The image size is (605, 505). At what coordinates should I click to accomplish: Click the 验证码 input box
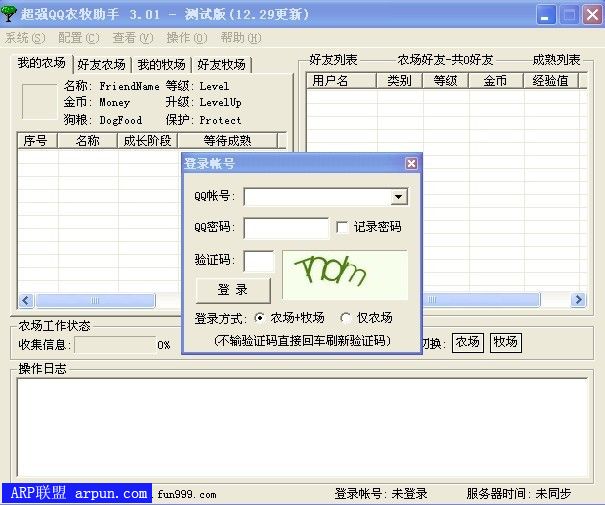pos(259,261)
